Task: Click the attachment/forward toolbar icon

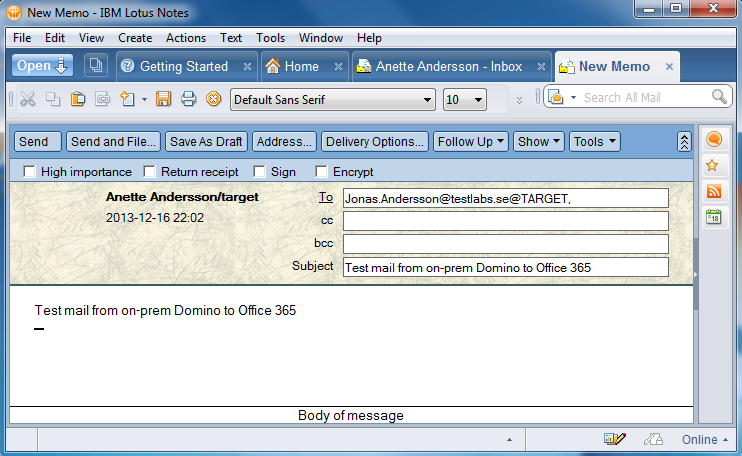Action: tap(102, 99)
